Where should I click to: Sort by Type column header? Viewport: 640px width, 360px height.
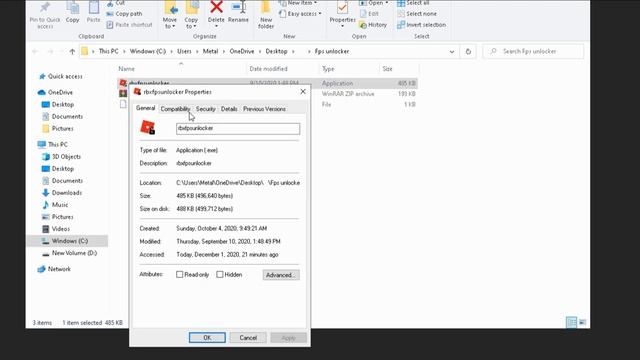(328, 69)
